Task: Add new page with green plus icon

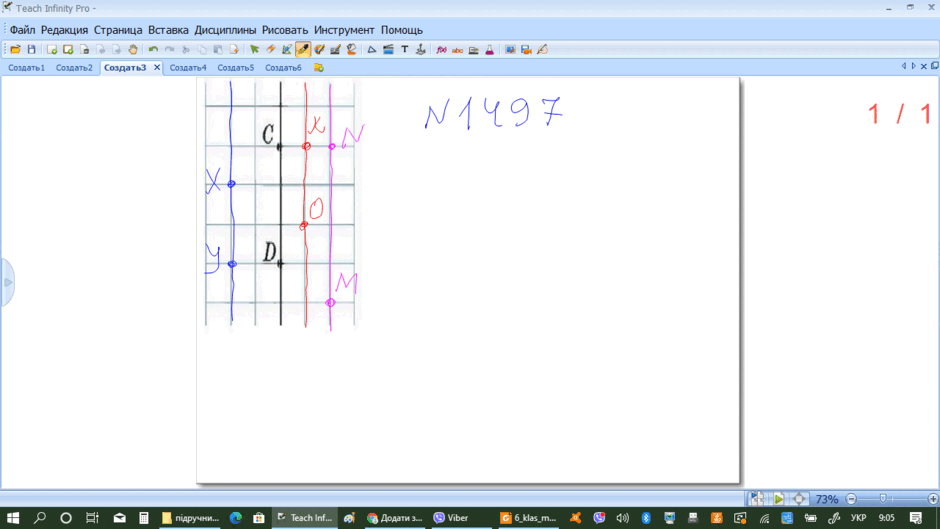Action: click(52, 50)
